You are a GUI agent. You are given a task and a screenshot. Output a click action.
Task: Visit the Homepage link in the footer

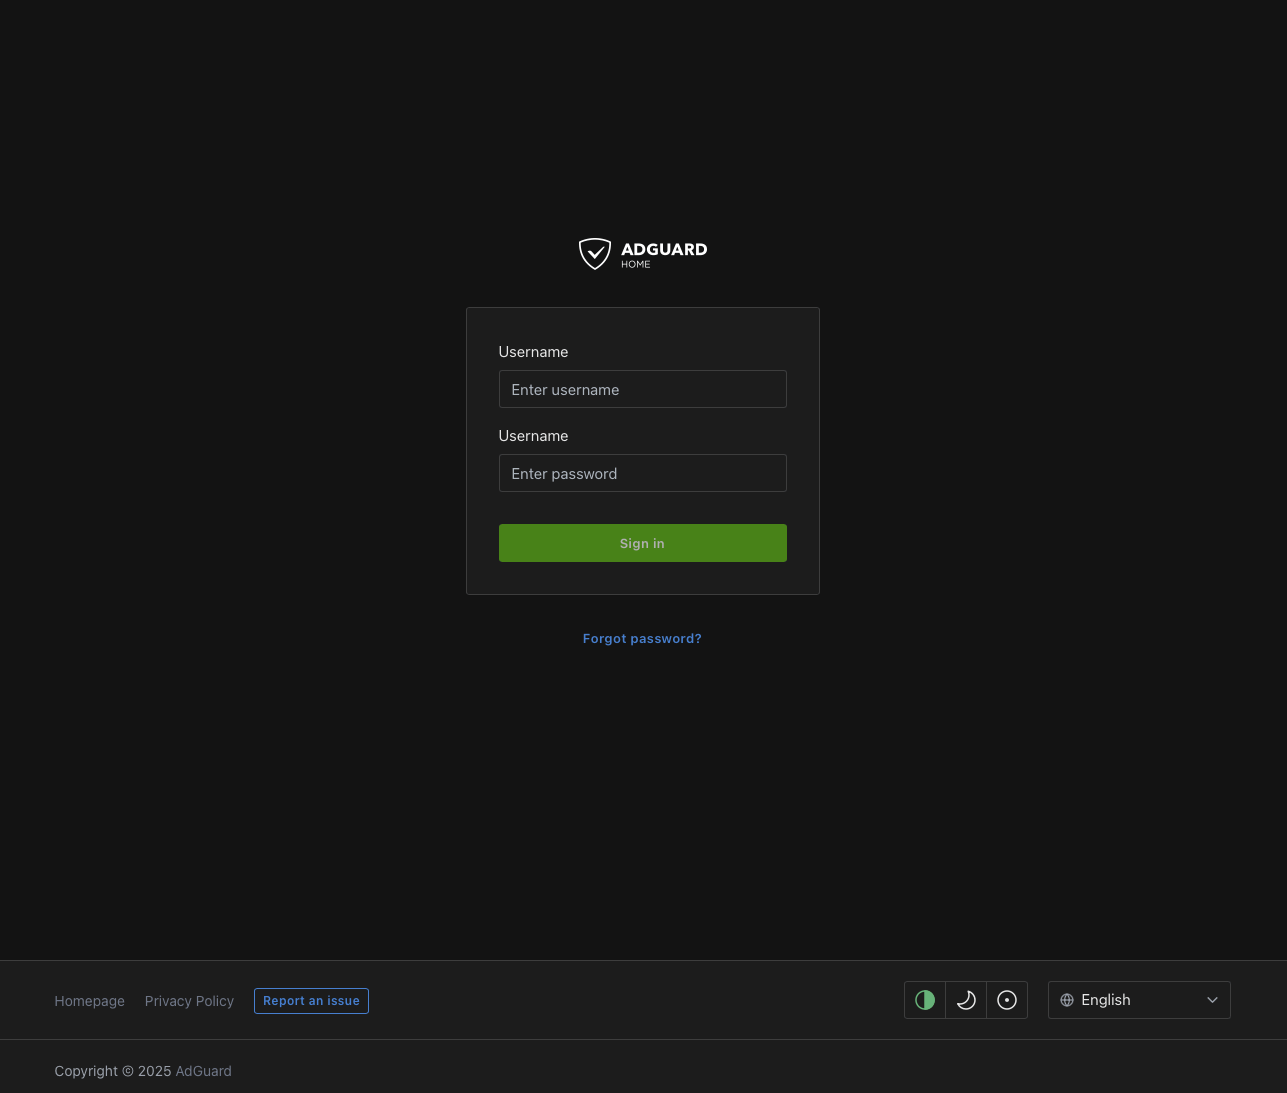click(x=89, y=1000)
